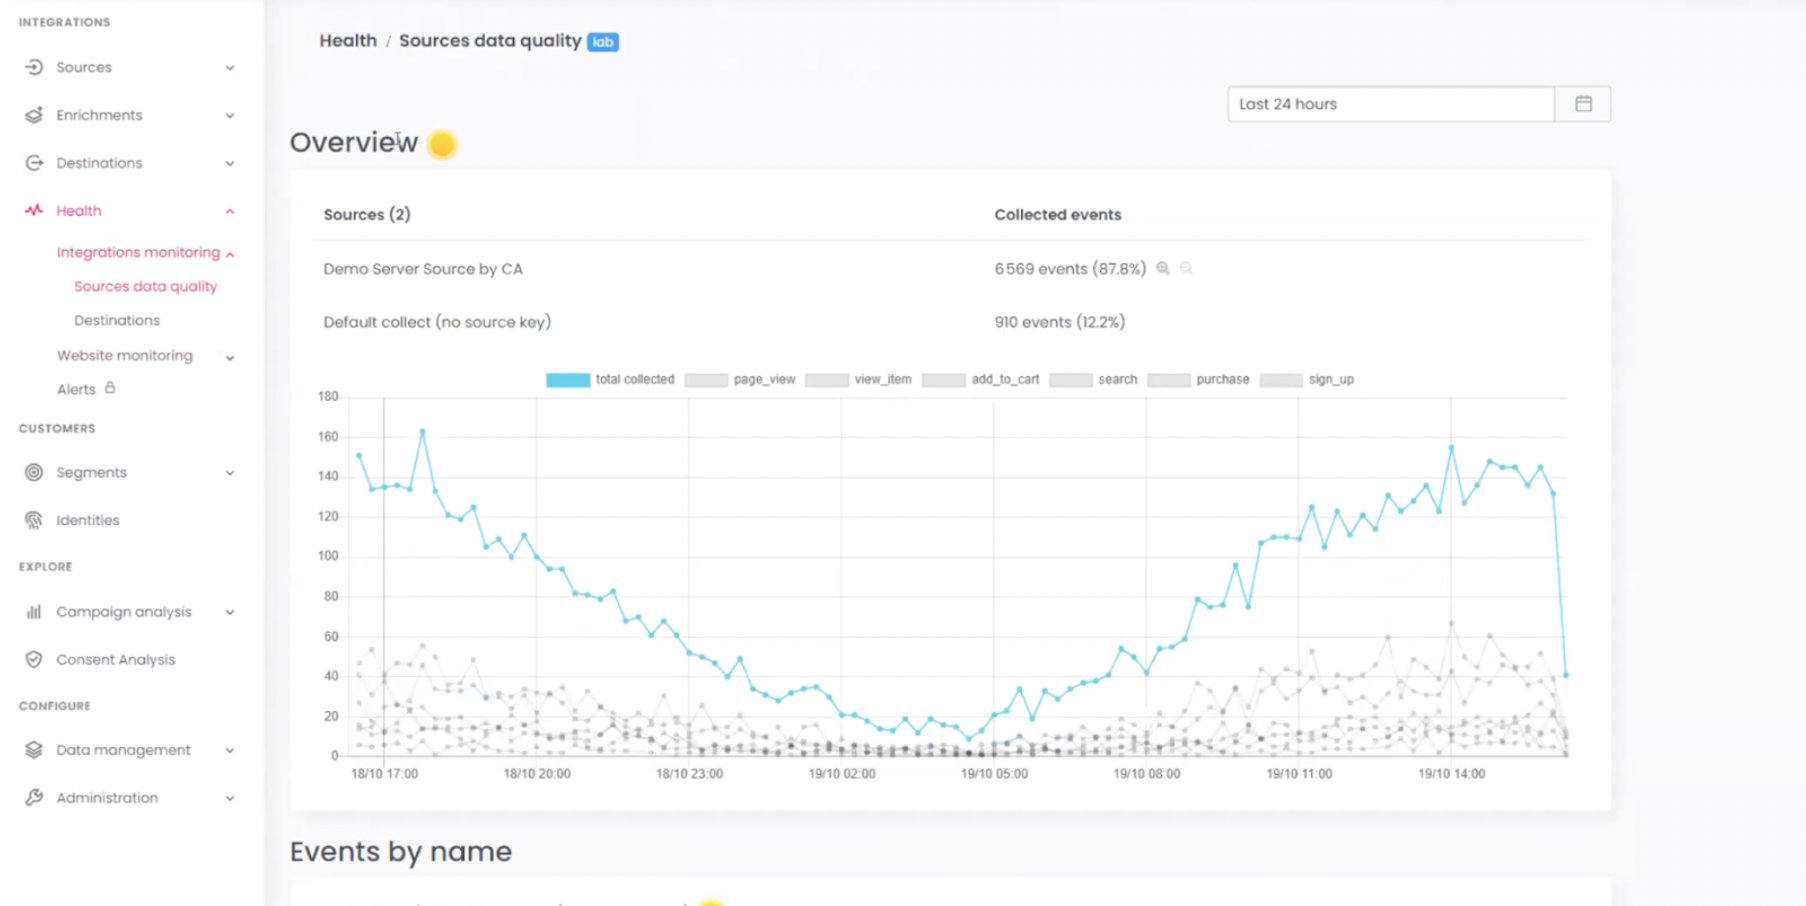Click chart axis label 19/10 05:00
This screenshot has height=906, width=1806.
[994, 774]
